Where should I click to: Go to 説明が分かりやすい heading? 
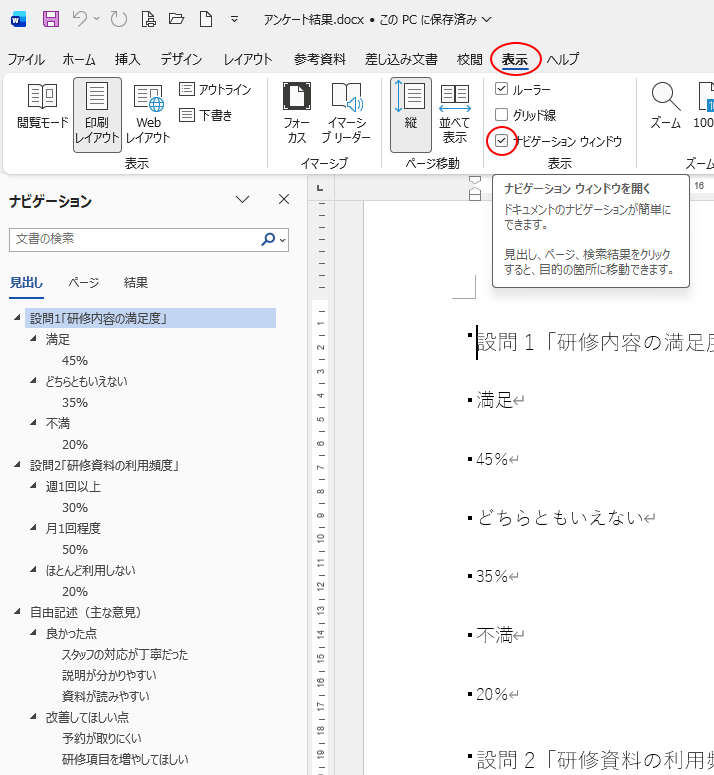pyautogui.click(x=109, y=676)
